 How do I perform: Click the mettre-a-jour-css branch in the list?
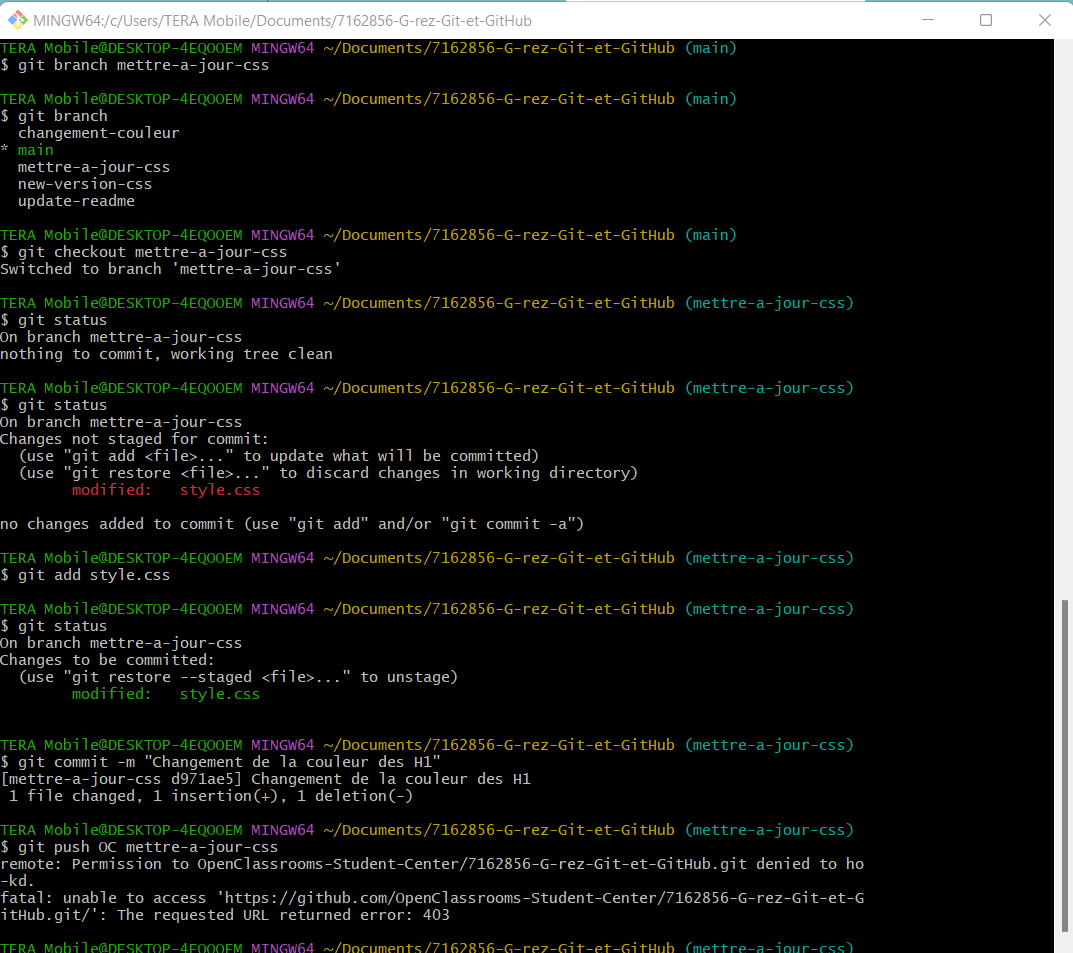coord(93,166)
